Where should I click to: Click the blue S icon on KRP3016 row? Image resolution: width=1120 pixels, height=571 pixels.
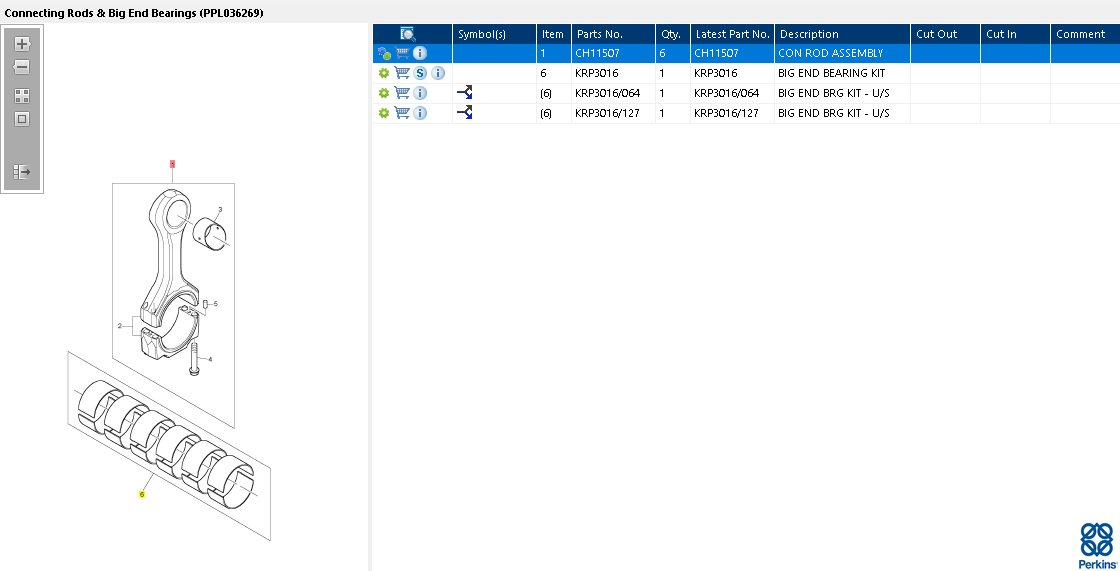coord(420,73)
